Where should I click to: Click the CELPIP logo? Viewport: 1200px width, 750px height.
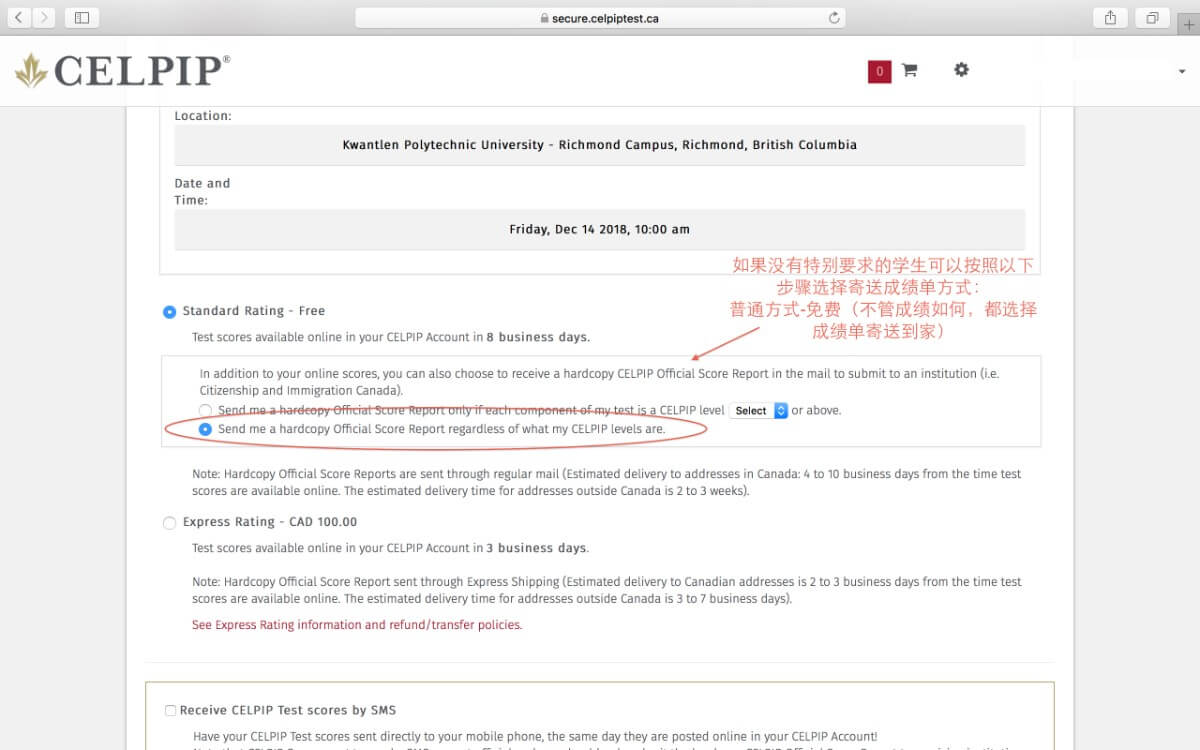[x=123, y=71]
